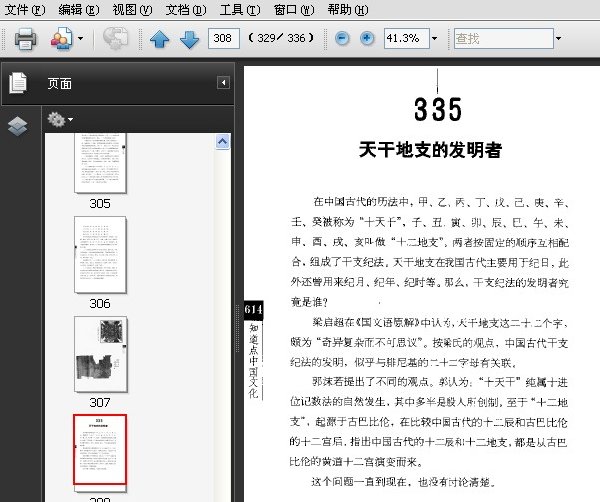The image size is (600, 502).
Task: Open the find options dropdown arrow
Action: (x=558, y=38)
